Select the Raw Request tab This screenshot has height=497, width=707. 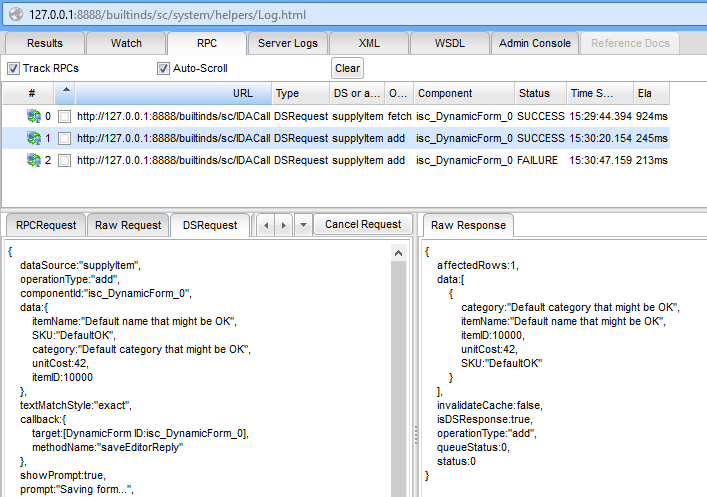128,226
